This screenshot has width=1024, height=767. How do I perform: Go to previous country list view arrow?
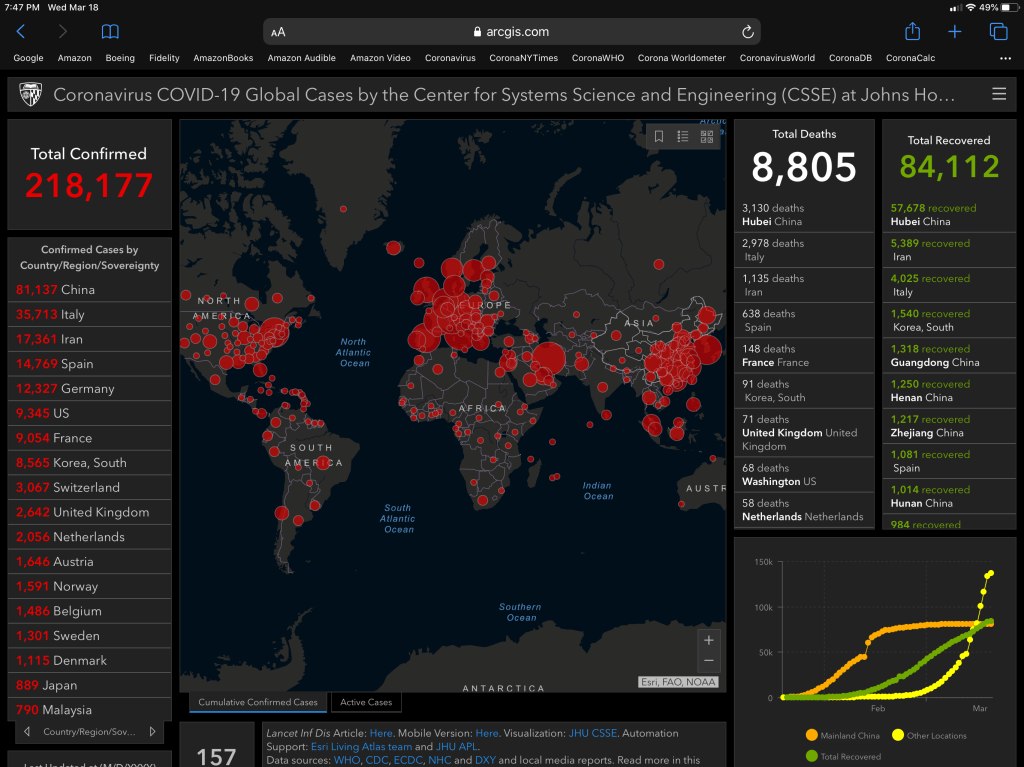click(26, 732)
